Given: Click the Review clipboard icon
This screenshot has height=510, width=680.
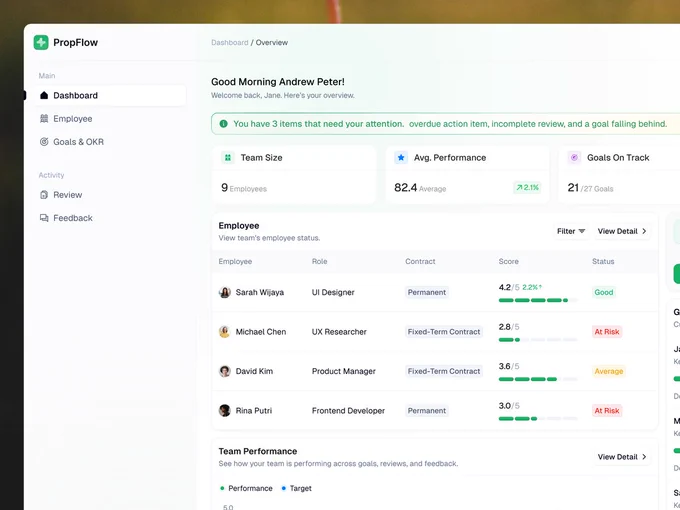Looking at the screenshot, I should pos(44,195).
